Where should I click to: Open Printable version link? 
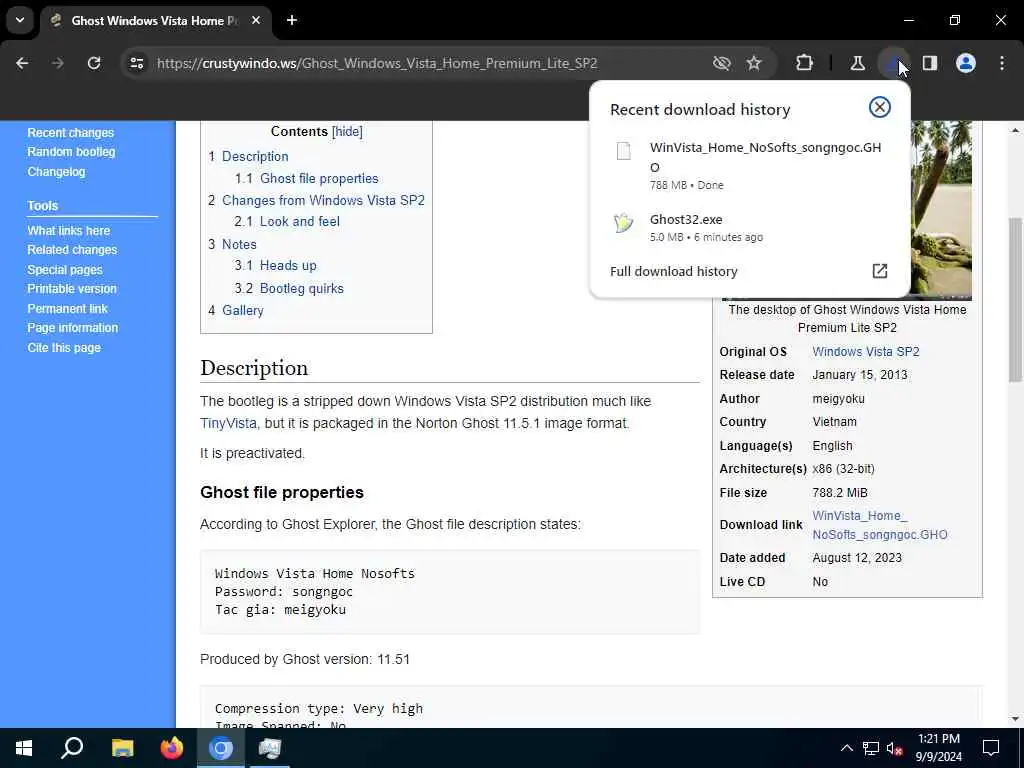click(72, 289)
